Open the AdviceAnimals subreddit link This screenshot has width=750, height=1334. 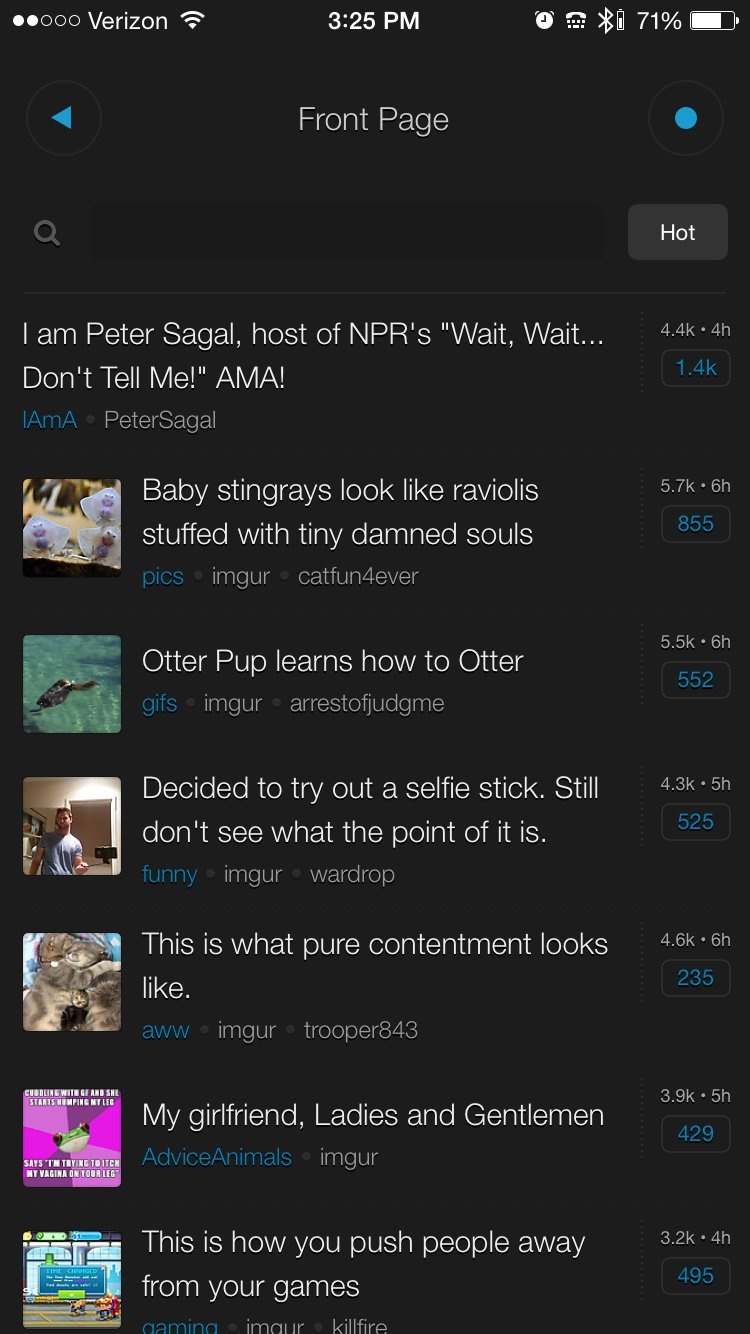217,1157
